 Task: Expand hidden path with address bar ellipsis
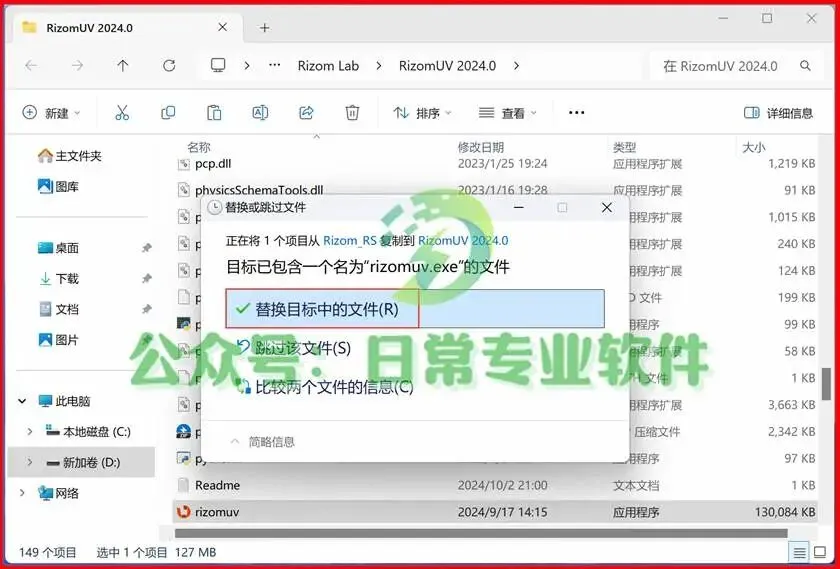[275, 65]
